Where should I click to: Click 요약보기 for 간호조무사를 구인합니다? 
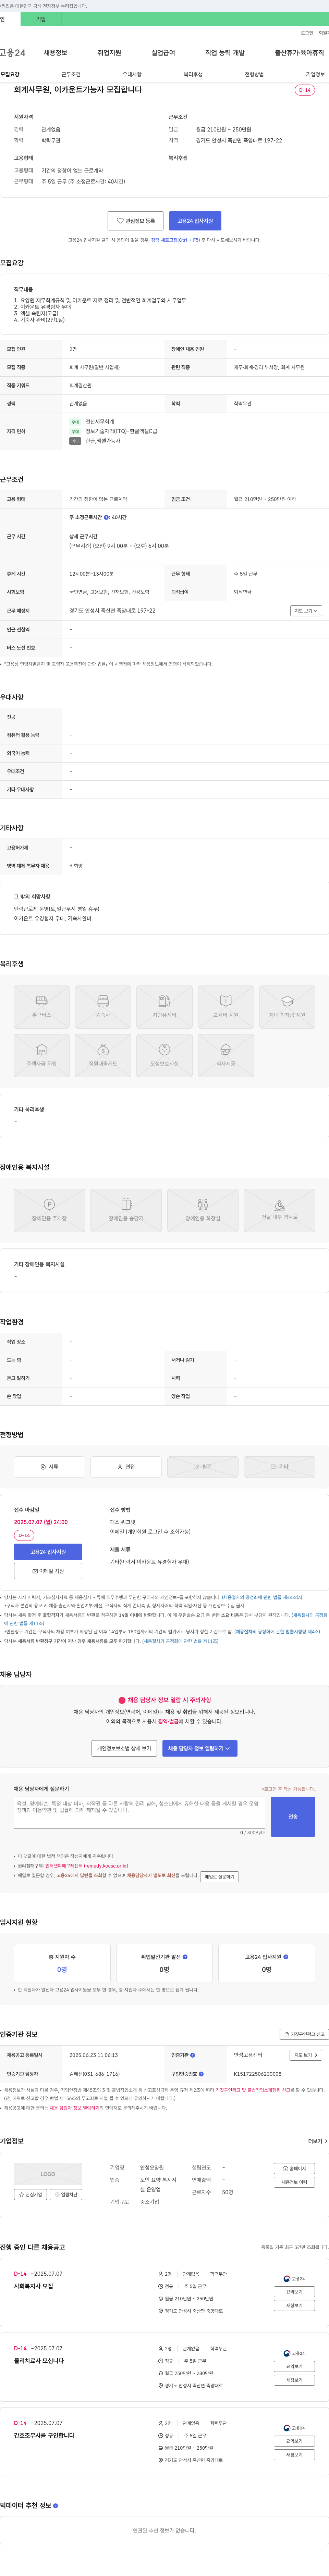click(x=294, y=2441)
